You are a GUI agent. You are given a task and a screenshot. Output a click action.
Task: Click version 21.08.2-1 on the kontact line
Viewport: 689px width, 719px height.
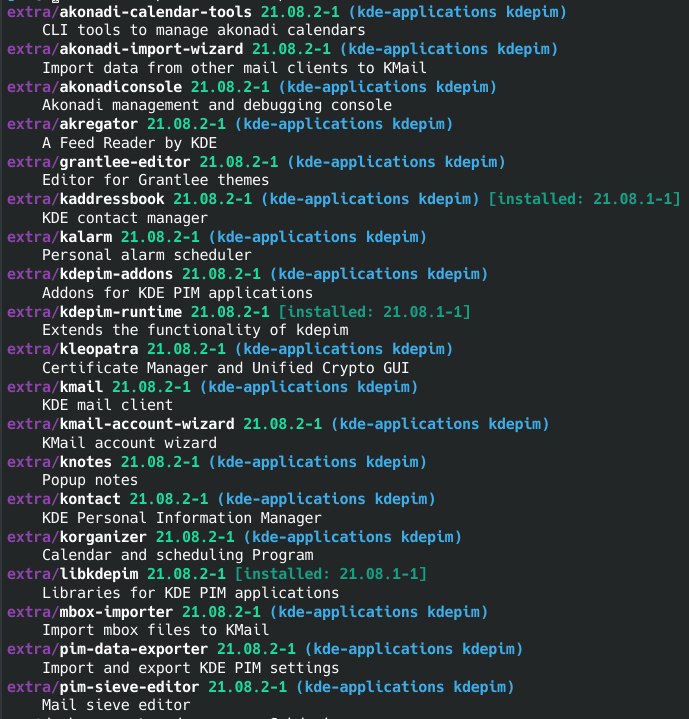pos(169,499)
